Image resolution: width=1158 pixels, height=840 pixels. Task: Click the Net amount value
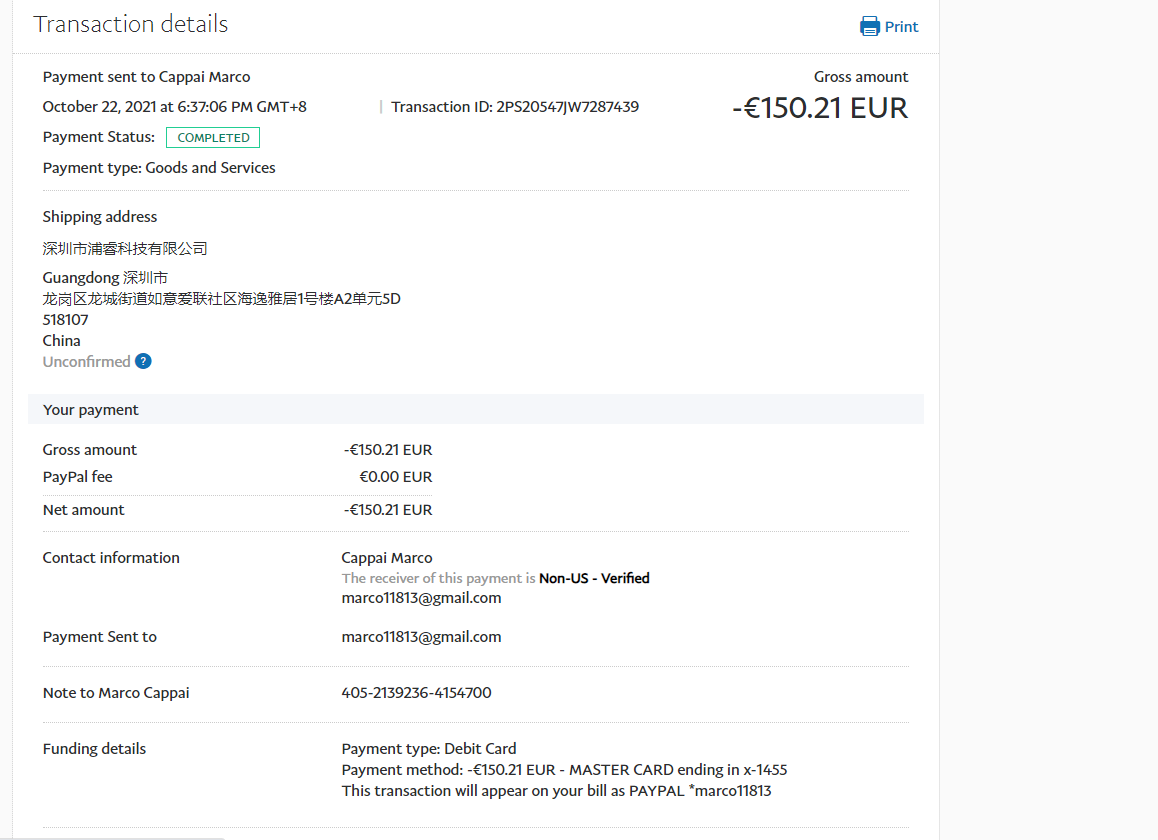coord(388,510)
